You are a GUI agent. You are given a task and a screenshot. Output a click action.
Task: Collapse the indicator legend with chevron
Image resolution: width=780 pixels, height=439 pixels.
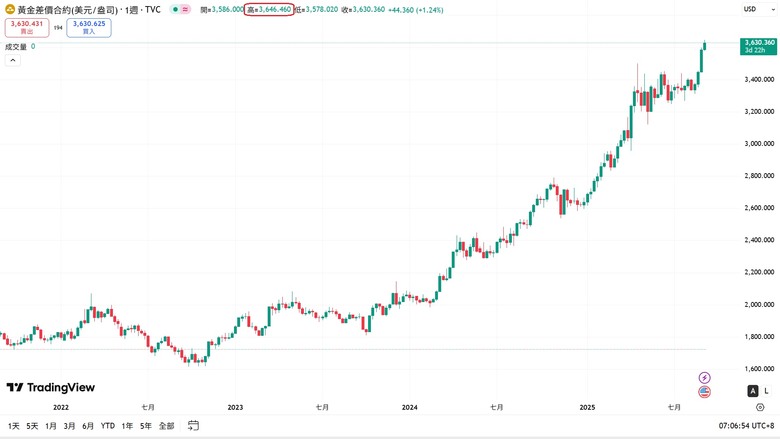click(x=13, y=60)
